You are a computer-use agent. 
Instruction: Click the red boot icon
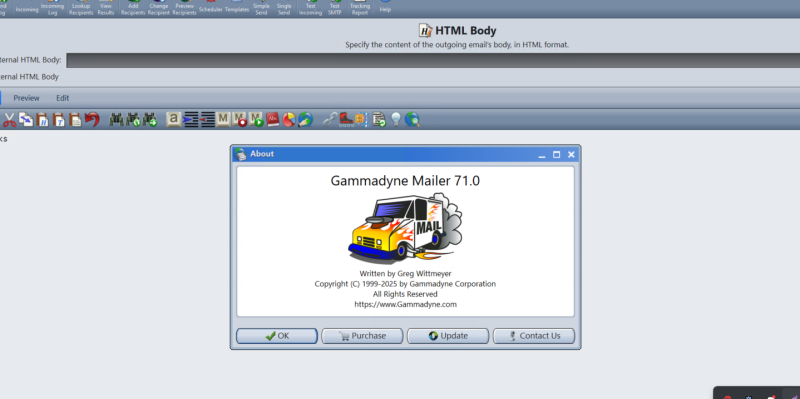tap(346, 120)
